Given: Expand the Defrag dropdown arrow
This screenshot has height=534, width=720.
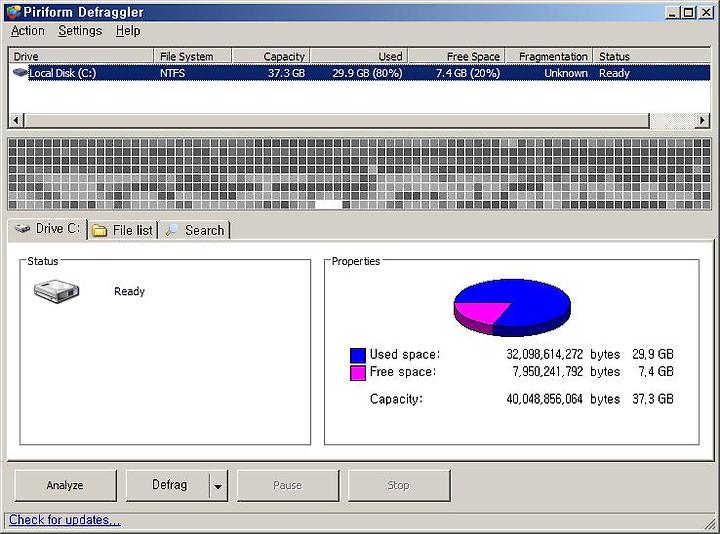Looking at the screenshot, I should pyautogui.click(x=218, y=486).
